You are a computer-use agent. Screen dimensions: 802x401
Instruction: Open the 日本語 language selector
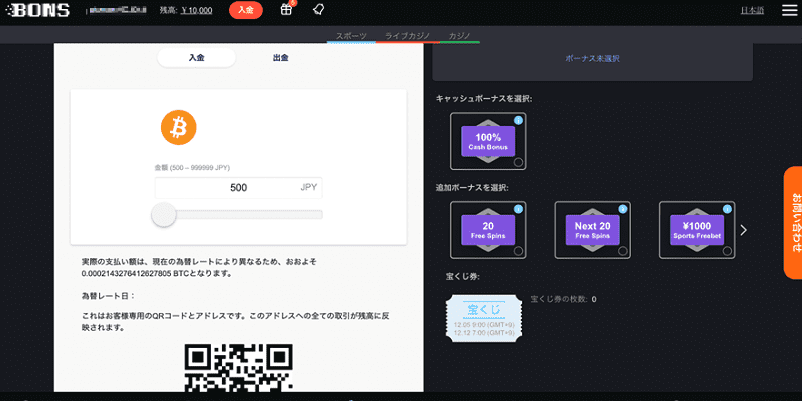752,10
